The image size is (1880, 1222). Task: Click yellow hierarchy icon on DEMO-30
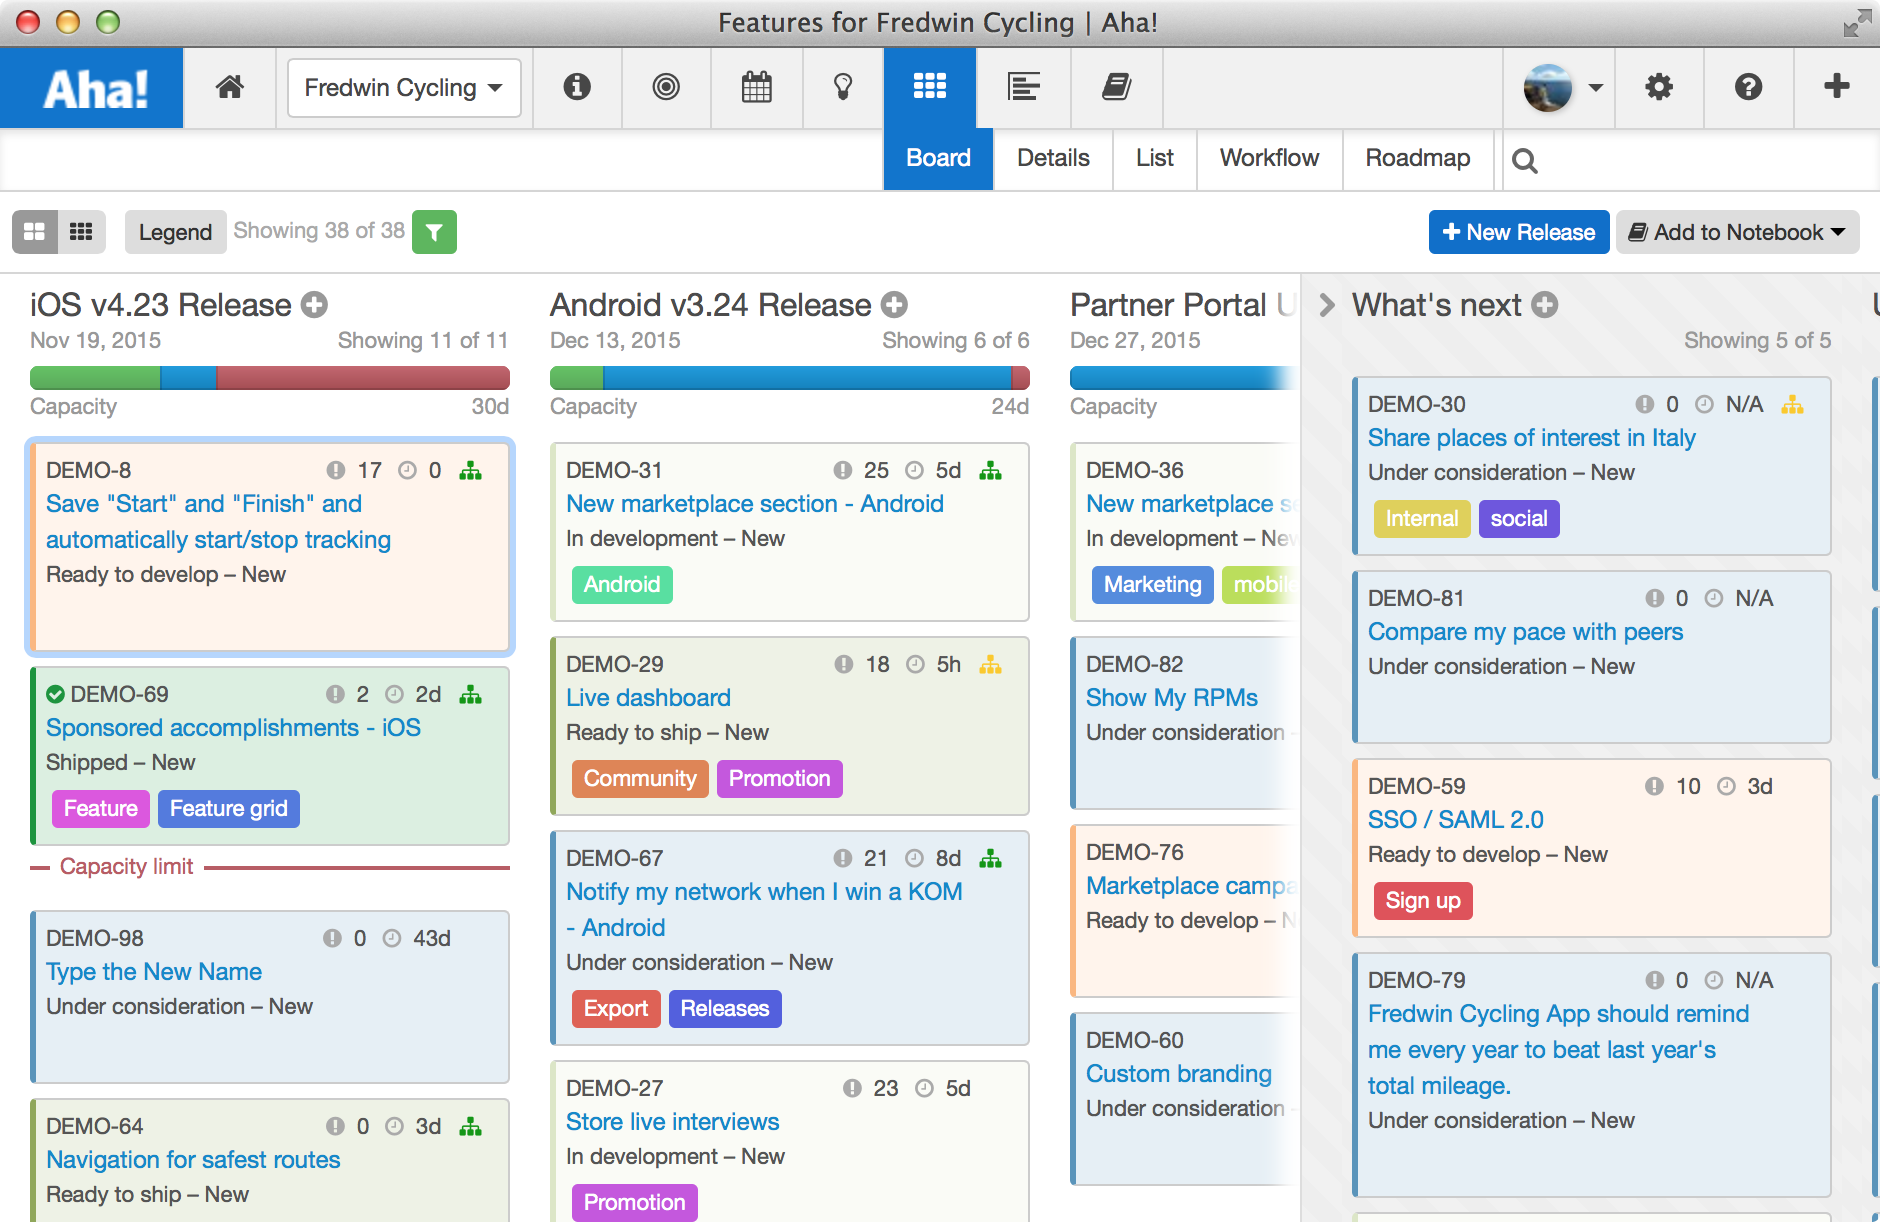click(1792, 404)
